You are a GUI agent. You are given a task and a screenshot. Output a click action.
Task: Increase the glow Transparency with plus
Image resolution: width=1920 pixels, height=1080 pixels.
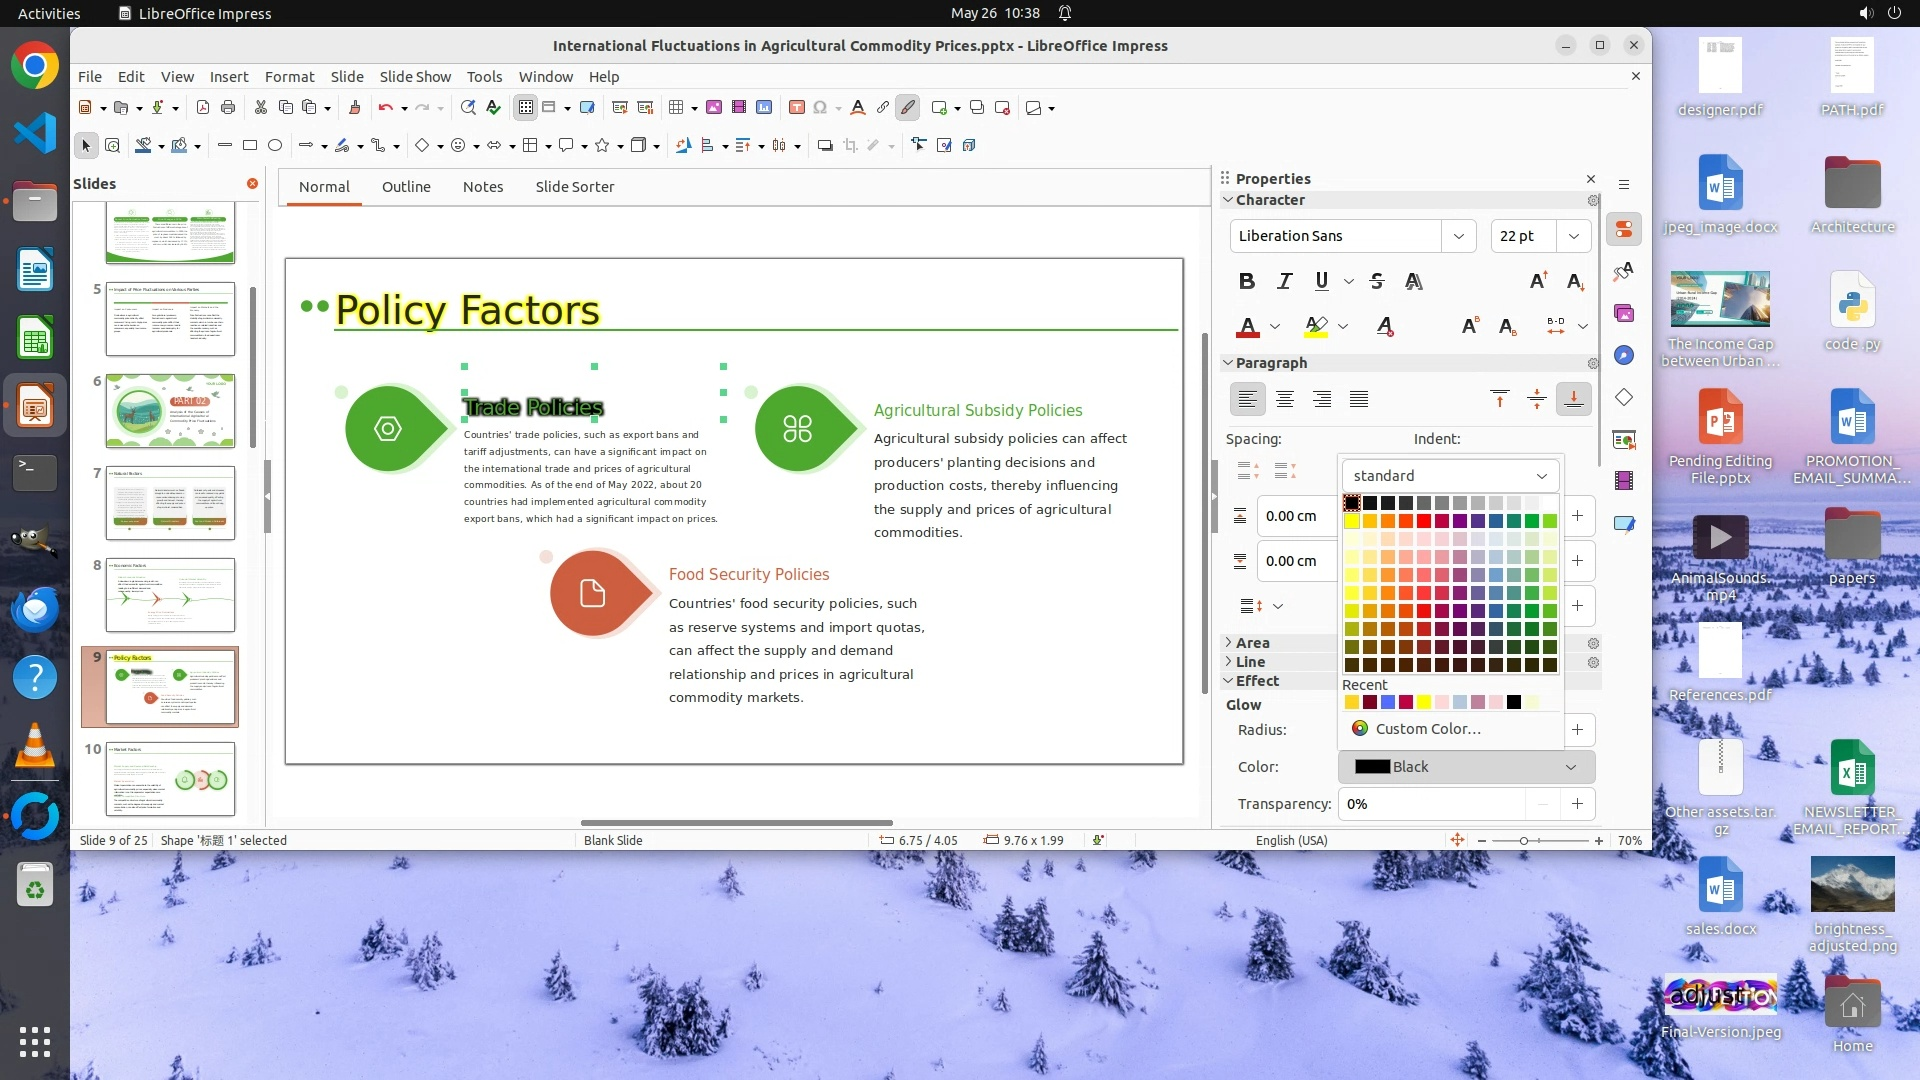click(x=1577, y=804)
